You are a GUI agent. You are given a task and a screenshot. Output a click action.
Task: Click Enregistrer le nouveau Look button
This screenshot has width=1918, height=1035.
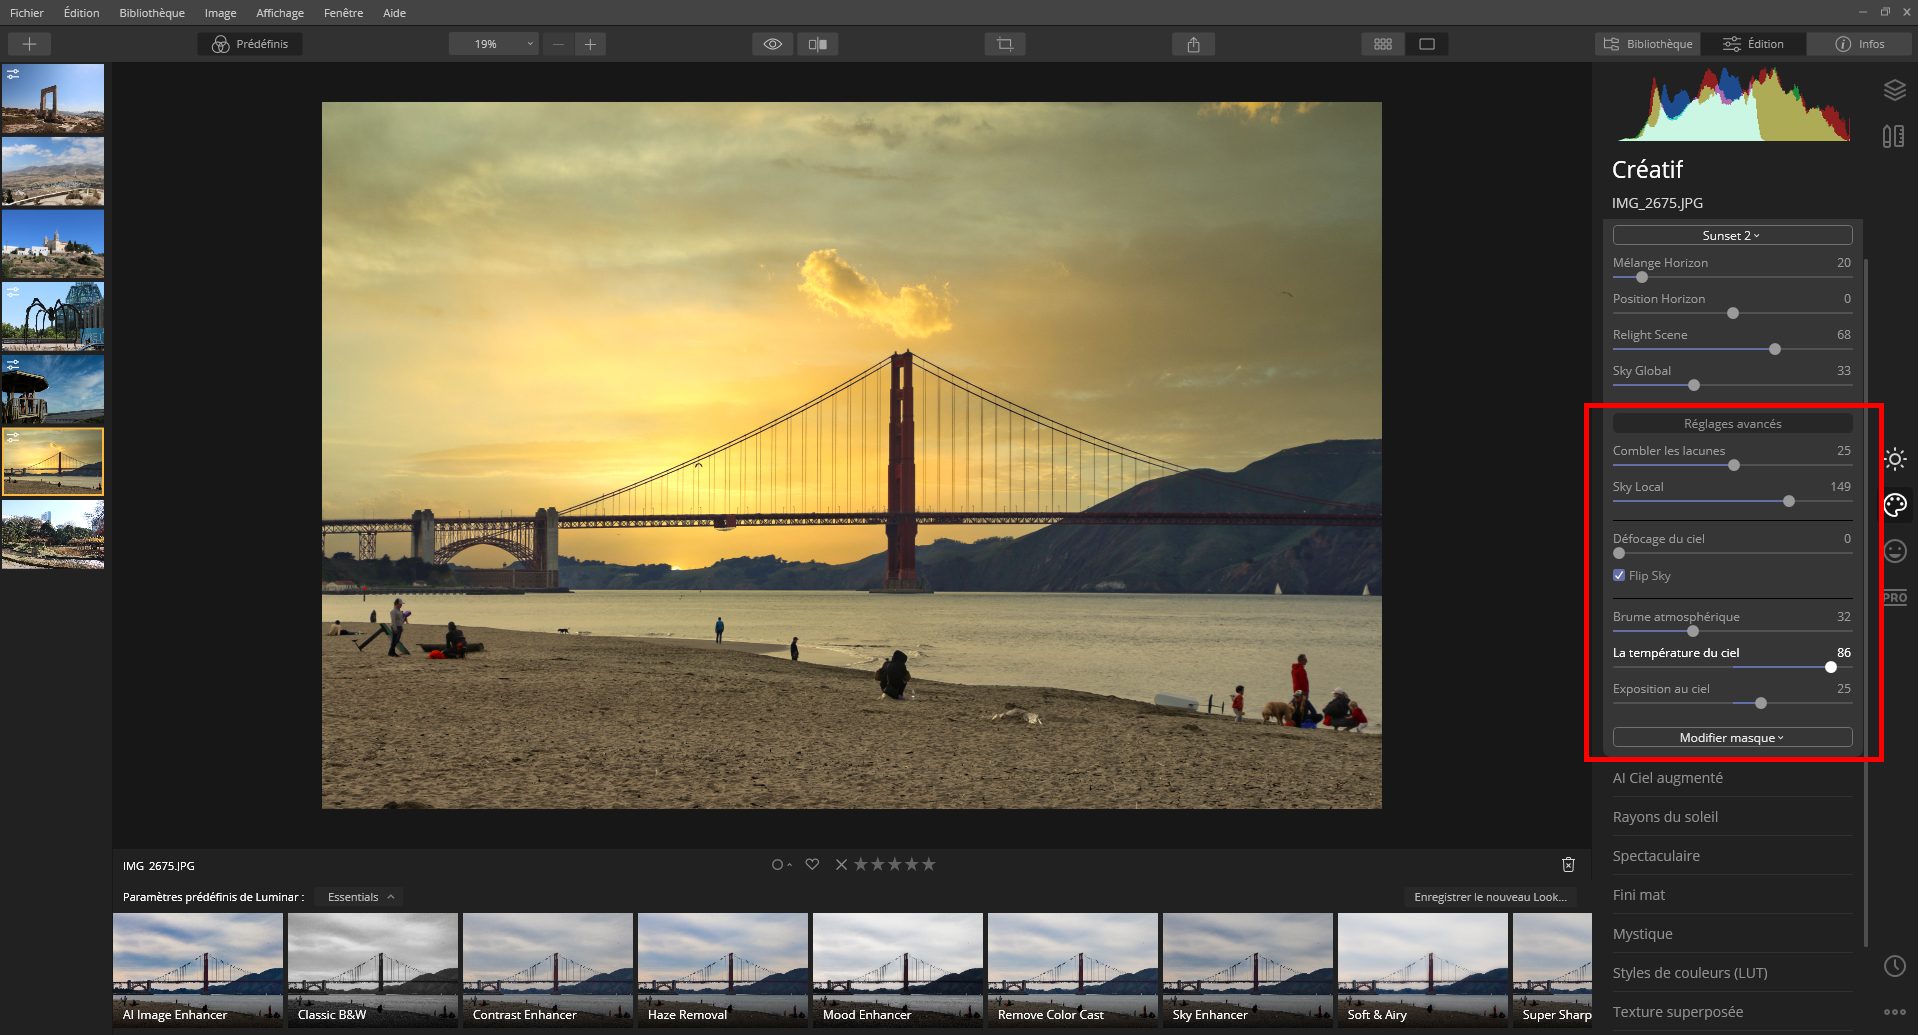(x=1490, y=897)
